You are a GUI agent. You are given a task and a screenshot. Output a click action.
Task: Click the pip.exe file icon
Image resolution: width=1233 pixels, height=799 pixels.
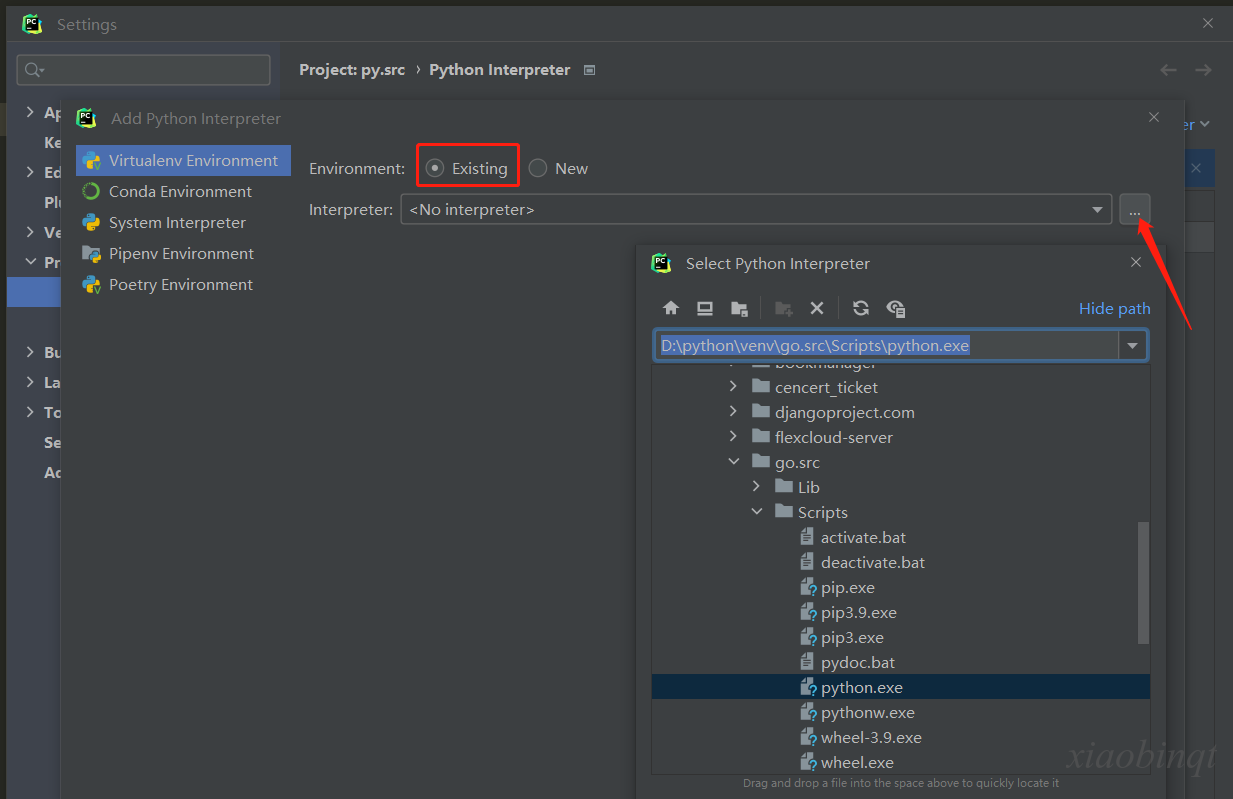coord(808,587)
